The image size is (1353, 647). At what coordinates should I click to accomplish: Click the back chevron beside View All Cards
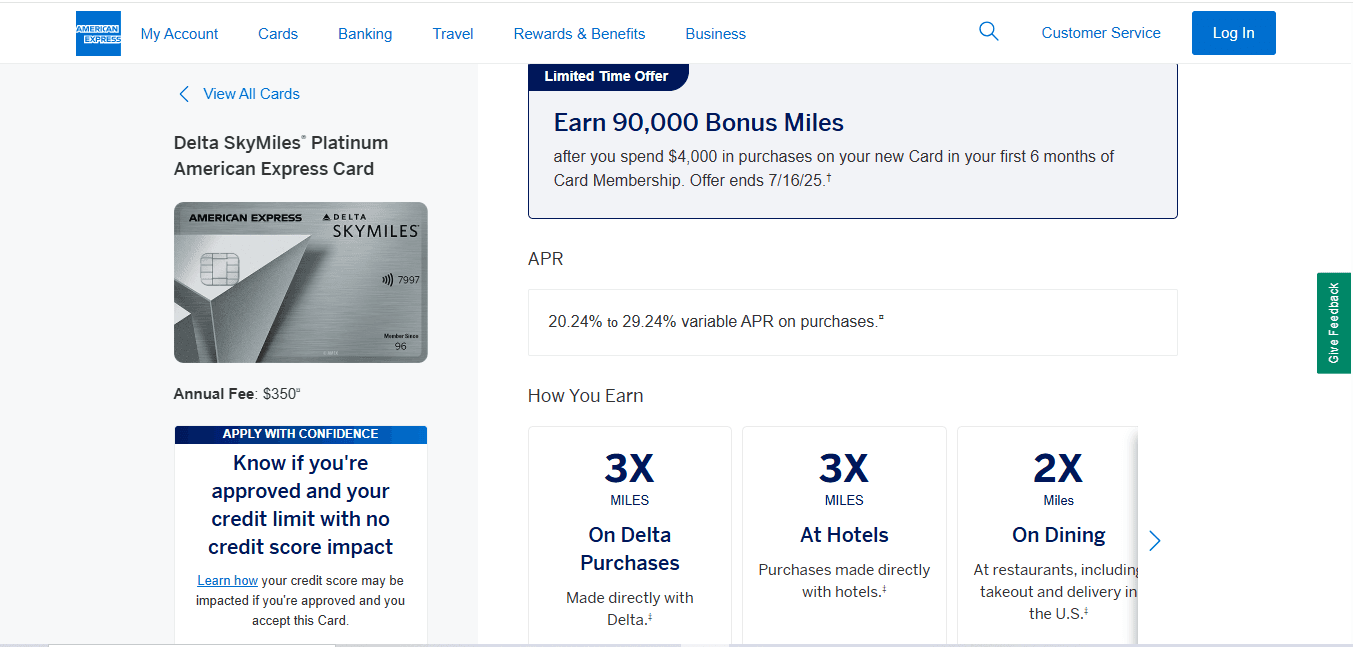184,93
